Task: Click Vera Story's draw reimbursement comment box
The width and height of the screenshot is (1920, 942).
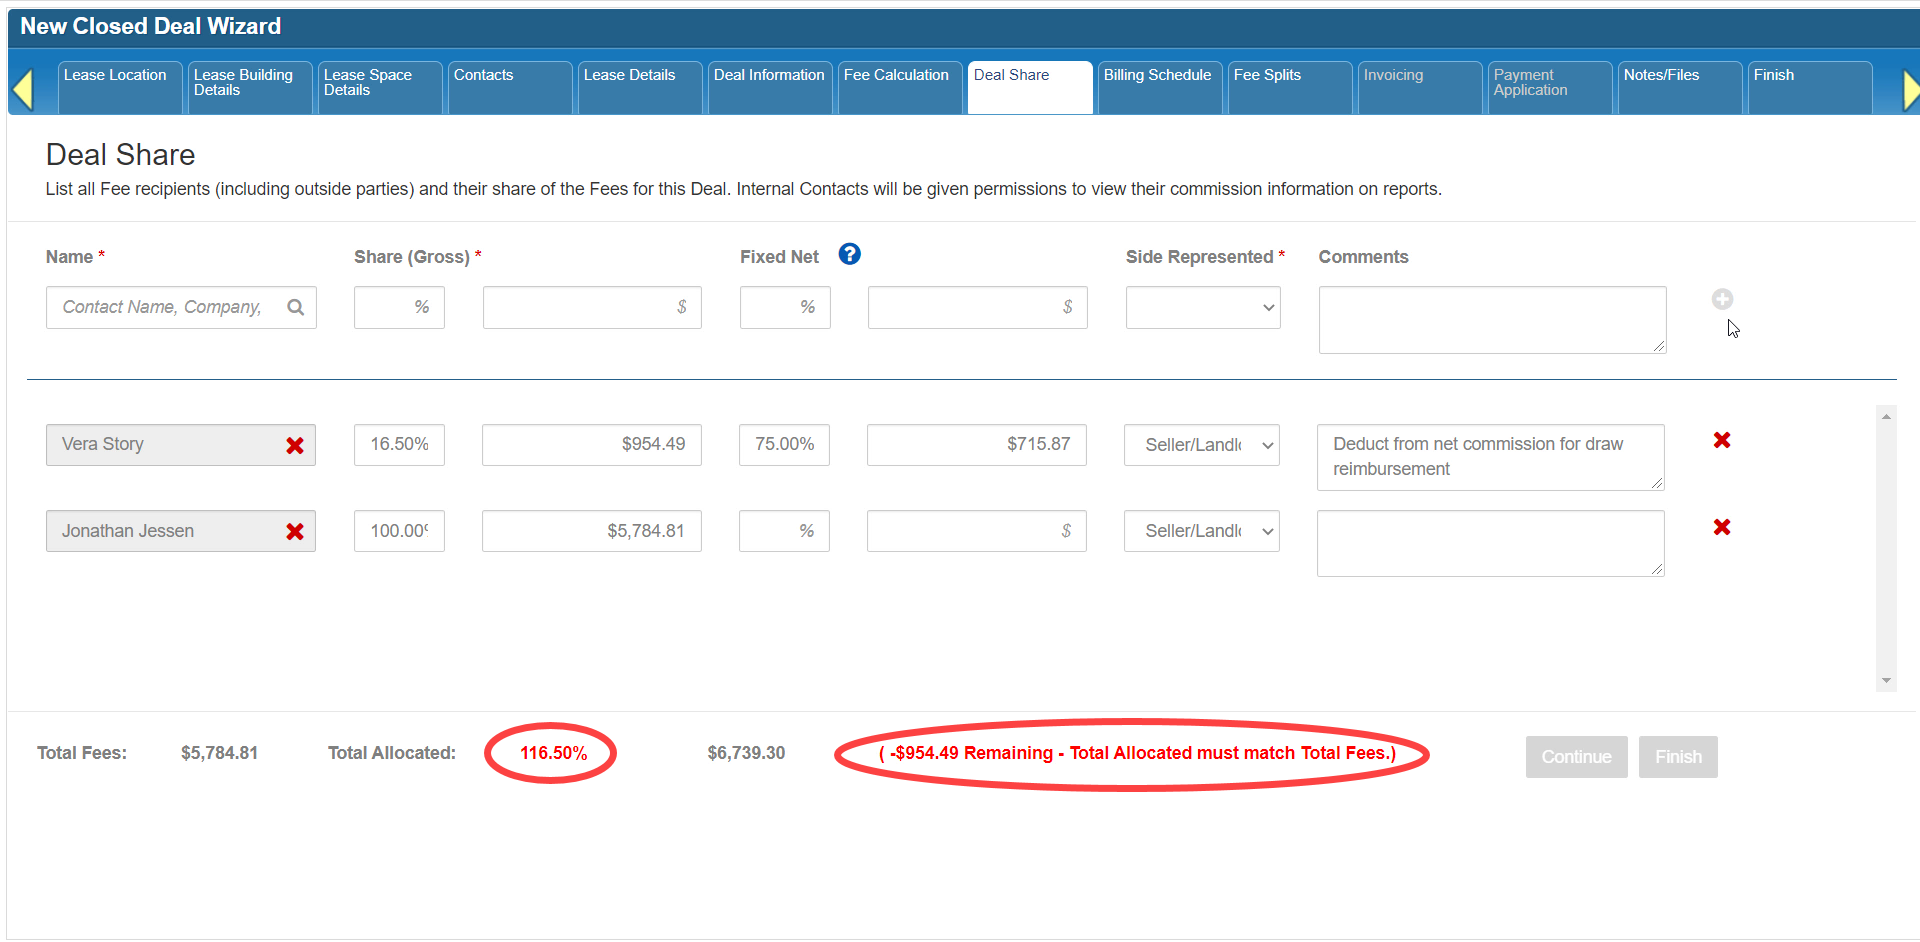Action: click(1489, 457)
